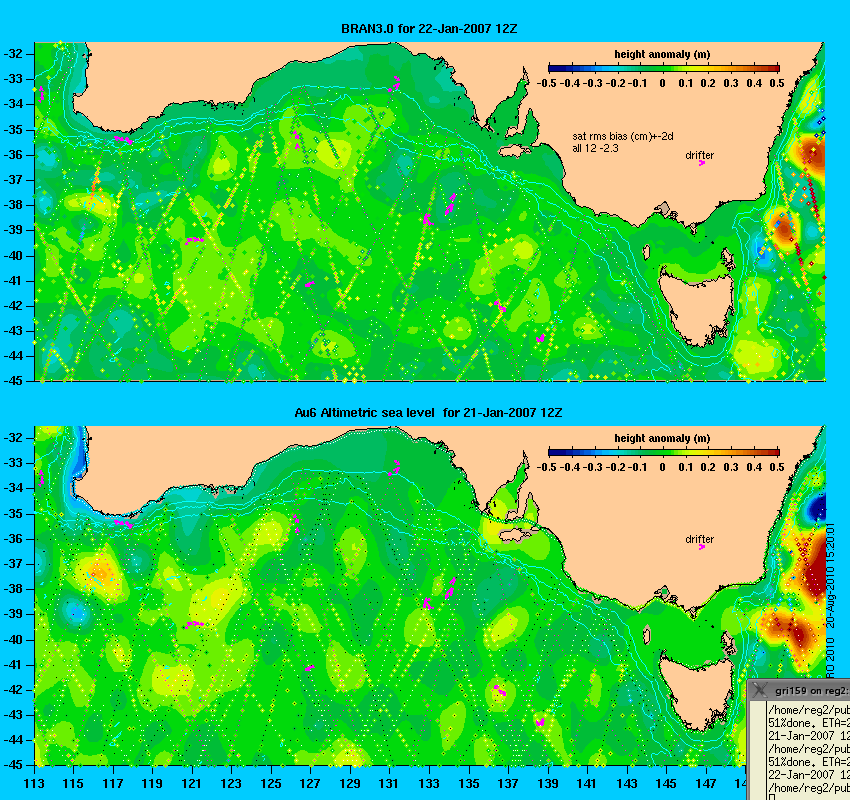This screenshot has height=800, width=850.
Task: Click the top panel's height anomaly color bar
Action: tap(664, 68)
